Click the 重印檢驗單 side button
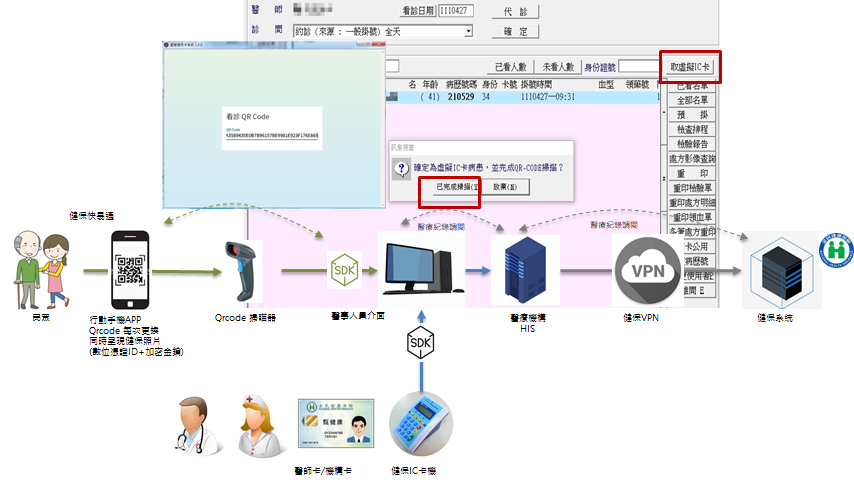 pos(692,188)
